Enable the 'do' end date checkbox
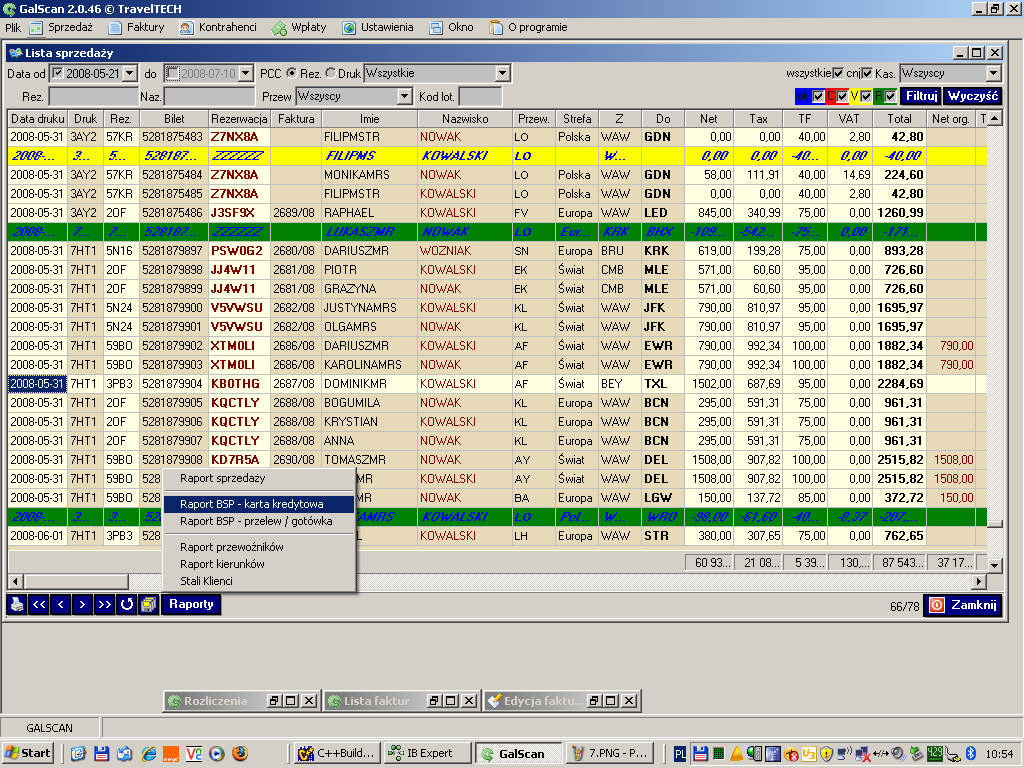 click(172, 73)
